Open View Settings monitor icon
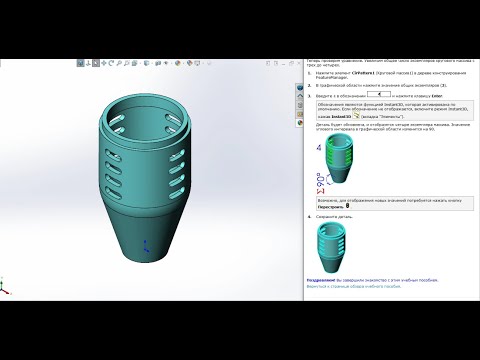This screenshot has width=480, height=360. [197, 63]
